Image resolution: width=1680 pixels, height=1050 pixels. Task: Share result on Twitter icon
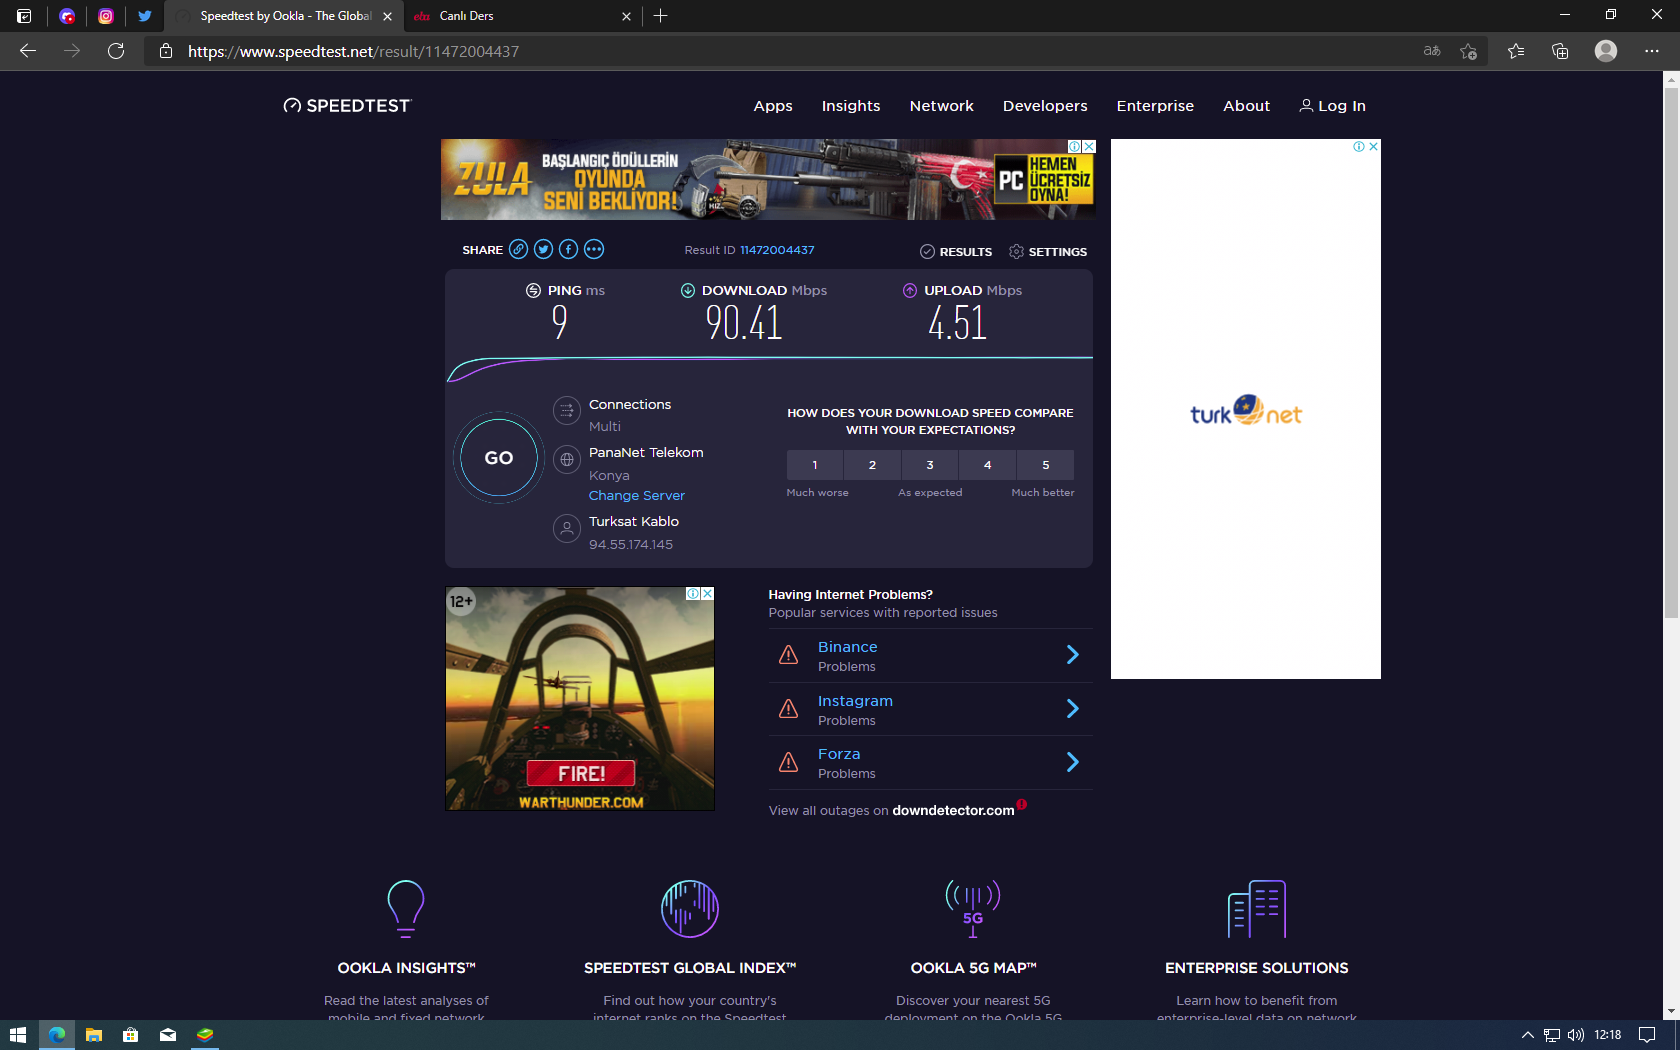click(x=543, y=250)
